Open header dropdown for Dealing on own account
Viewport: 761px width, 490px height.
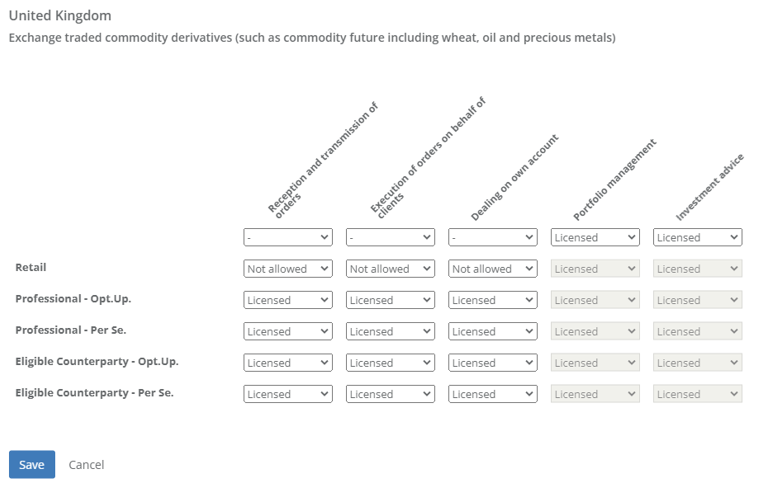(492, 237)
